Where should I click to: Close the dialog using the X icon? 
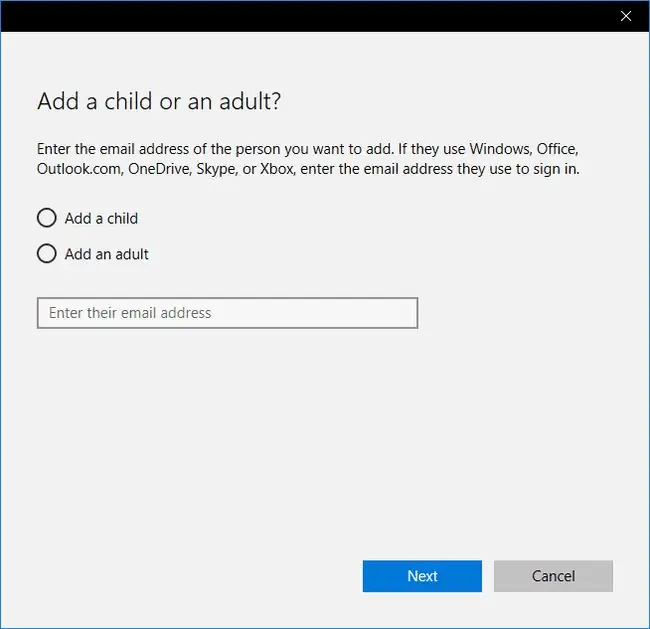626,16
